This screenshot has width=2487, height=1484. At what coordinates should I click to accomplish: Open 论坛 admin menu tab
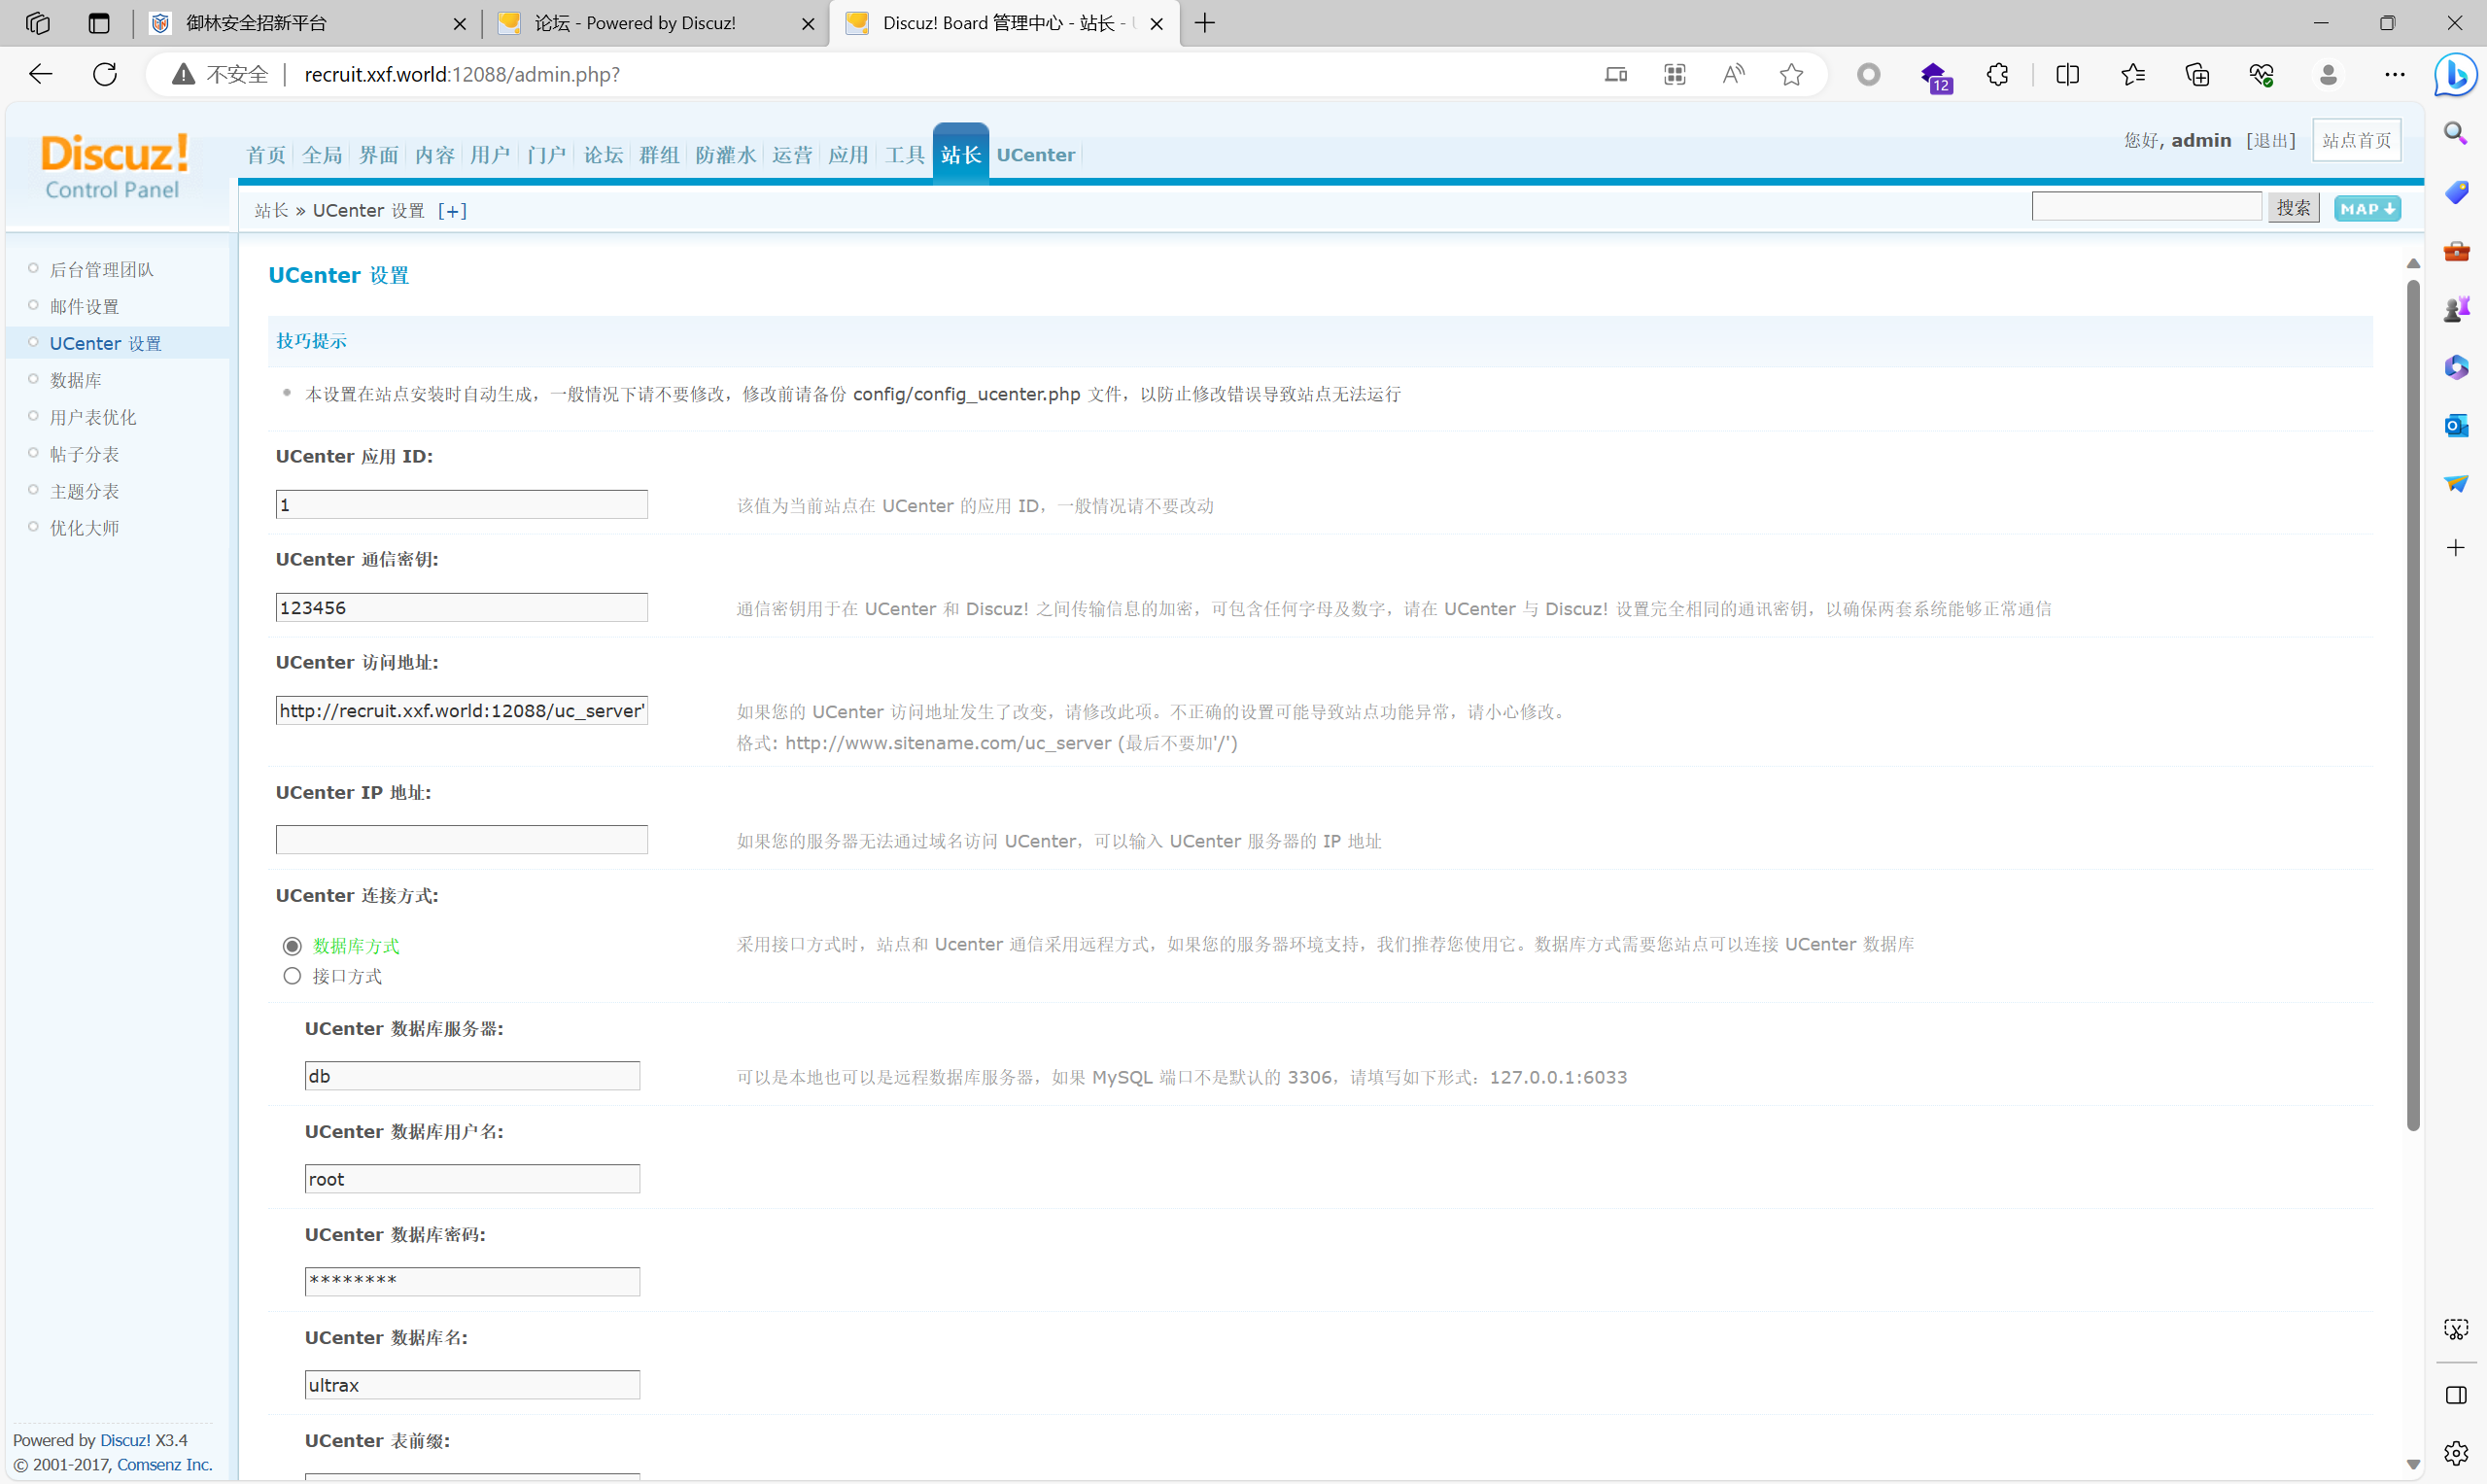click(603, 155)
